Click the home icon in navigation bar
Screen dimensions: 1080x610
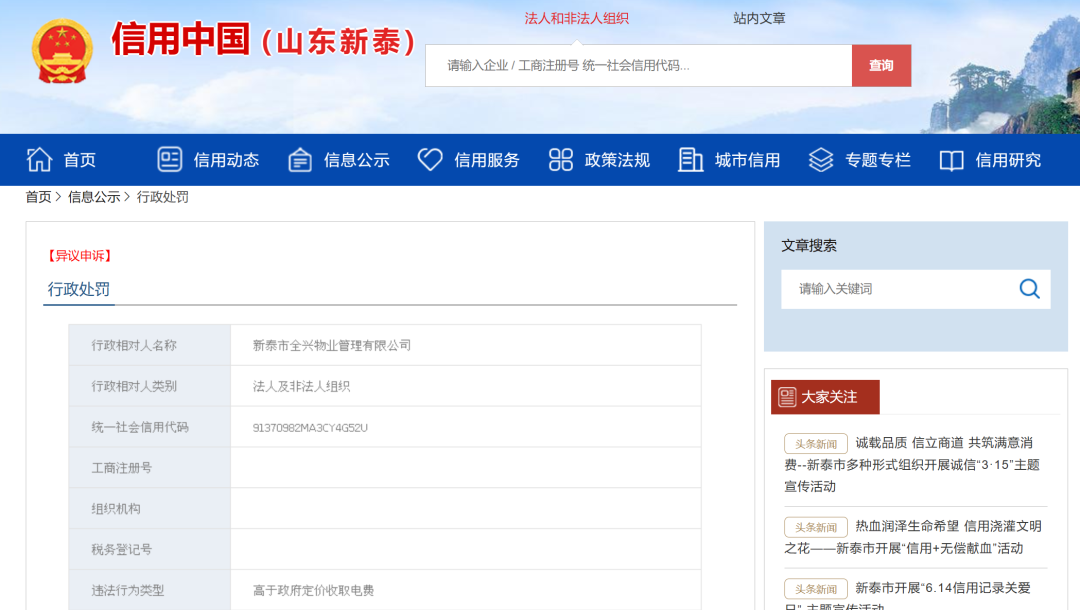[39, 160]
